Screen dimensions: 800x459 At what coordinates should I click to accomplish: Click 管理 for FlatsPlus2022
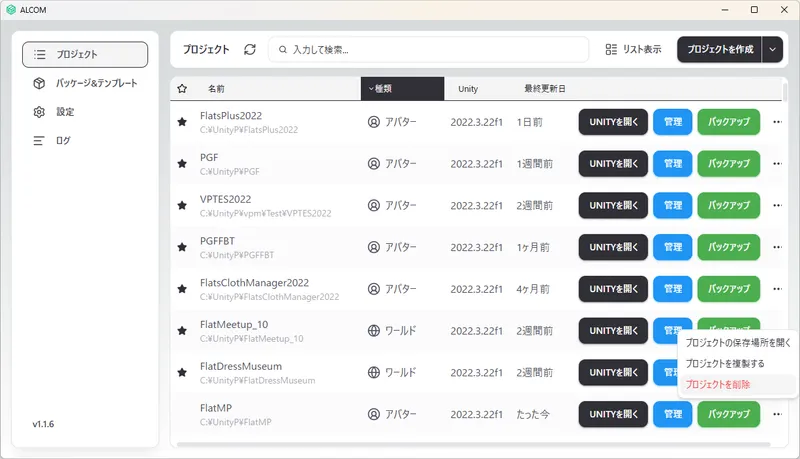pyautogui.click(x=672, y=122)
